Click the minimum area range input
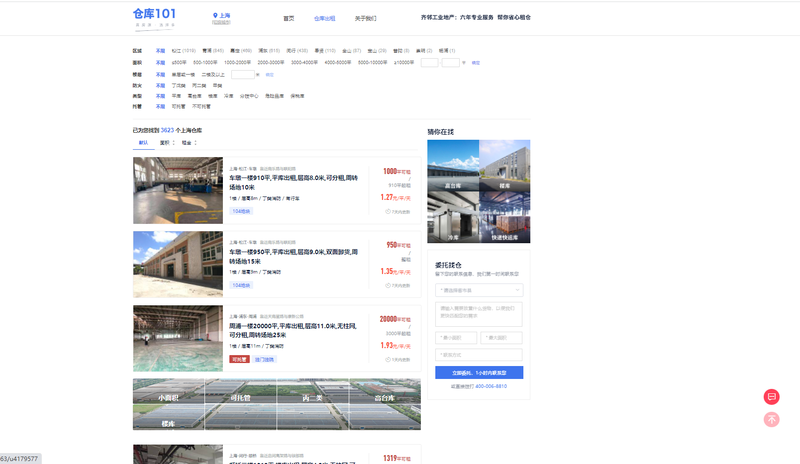The width and height of the screenshot is (800, 464). 429,62
